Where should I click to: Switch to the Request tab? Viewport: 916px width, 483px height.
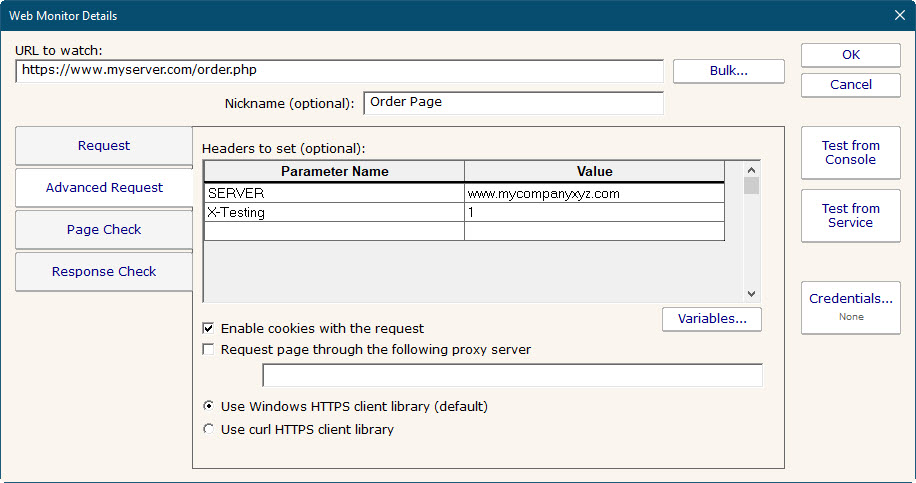pyautogui.click(x=104, y=146)
